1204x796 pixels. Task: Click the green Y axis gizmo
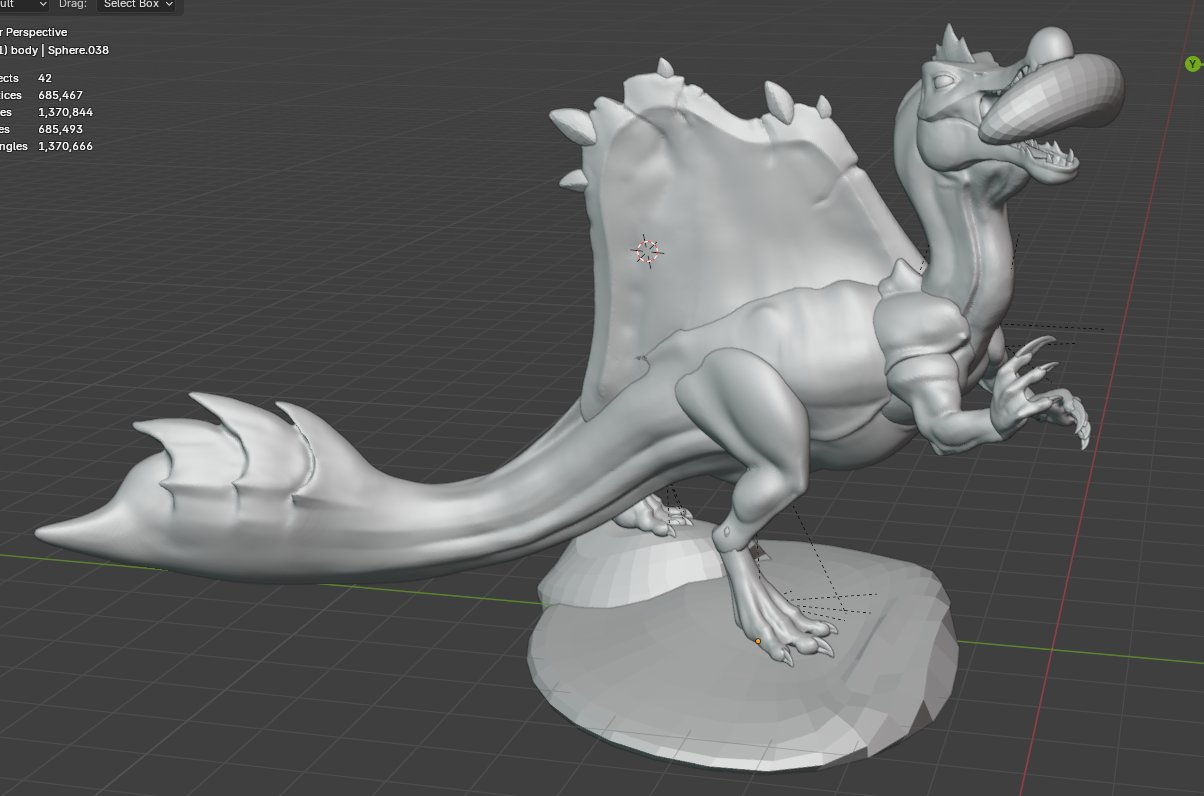[x=1191, y=64]
